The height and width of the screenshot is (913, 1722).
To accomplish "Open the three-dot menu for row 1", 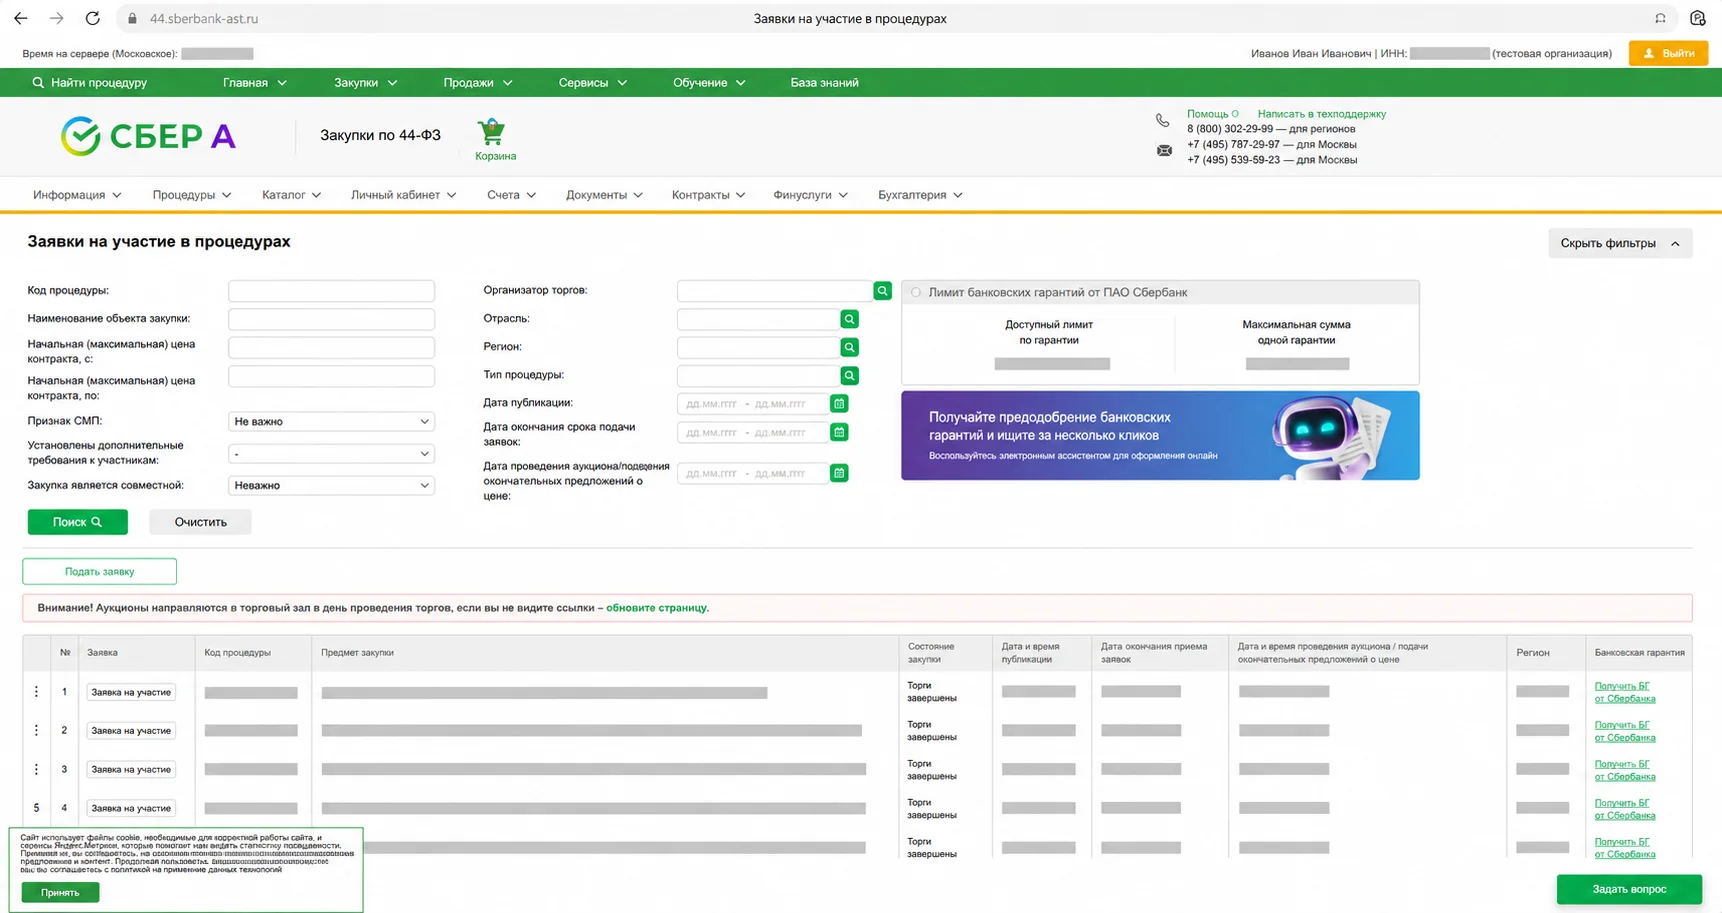I will point(36,692).
